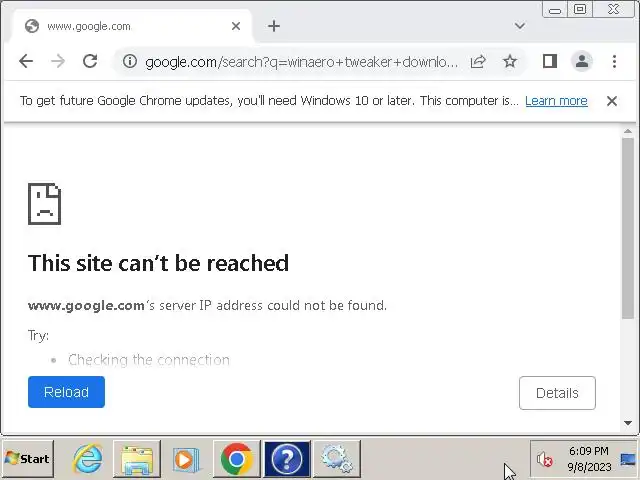Screen dimensions: 640x480
Task: Go back with the browser back arrow
Action: point(26,62)
